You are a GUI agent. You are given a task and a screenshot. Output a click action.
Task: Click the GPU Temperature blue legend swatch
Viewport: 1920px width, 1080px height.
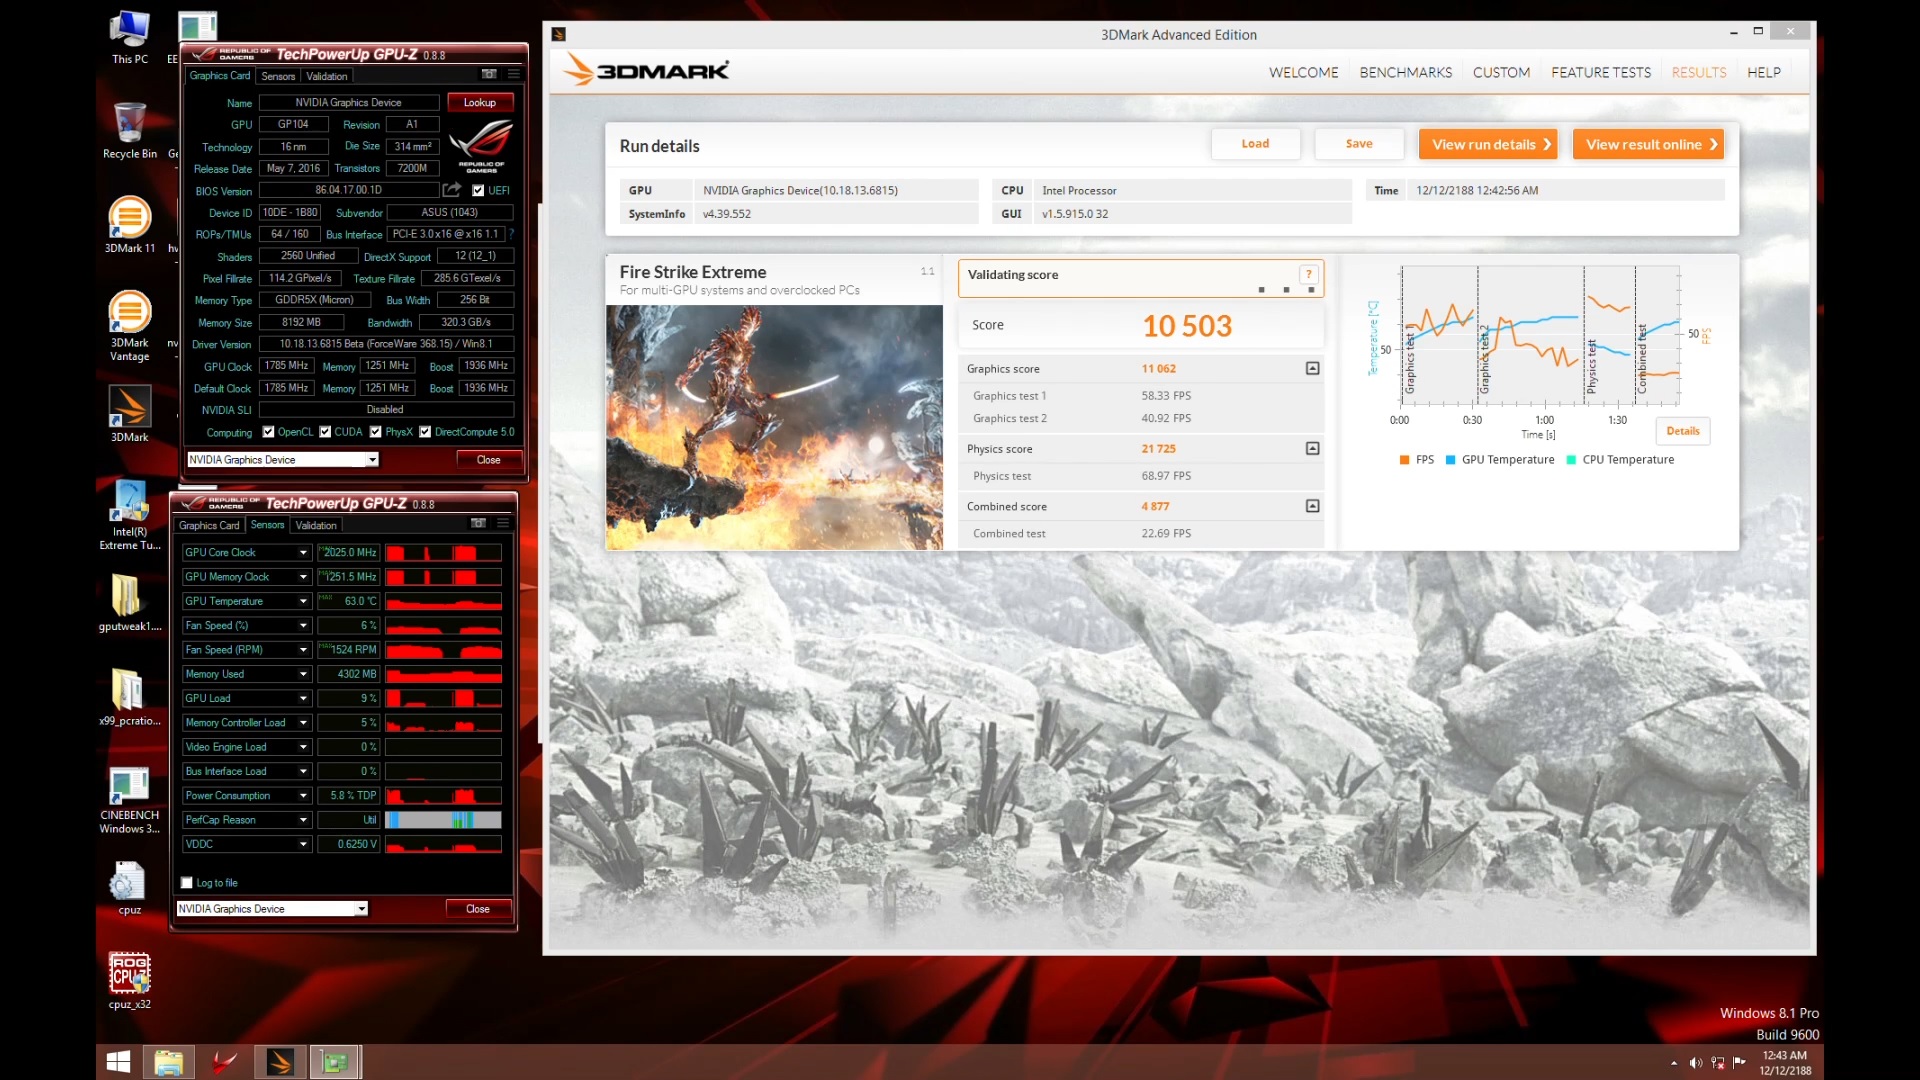[x=1450, y=460]
